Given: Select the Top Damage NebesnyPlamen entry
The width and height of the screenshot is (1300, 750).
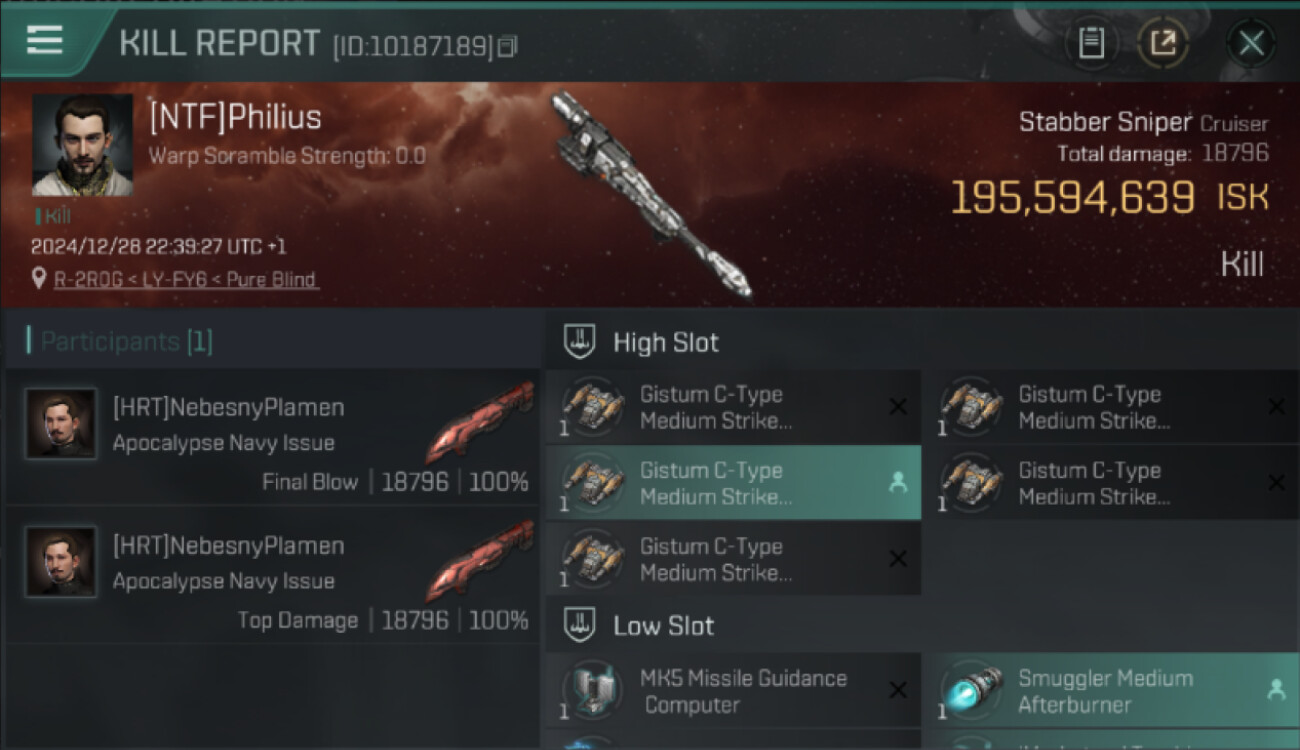Looking at the screenshot, I should [272, 575].
